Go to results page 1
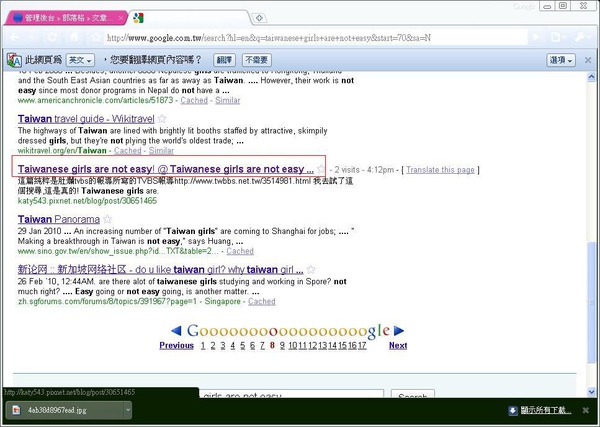Image resolution: width=600 pixels, height=427 pixels. 203,346
